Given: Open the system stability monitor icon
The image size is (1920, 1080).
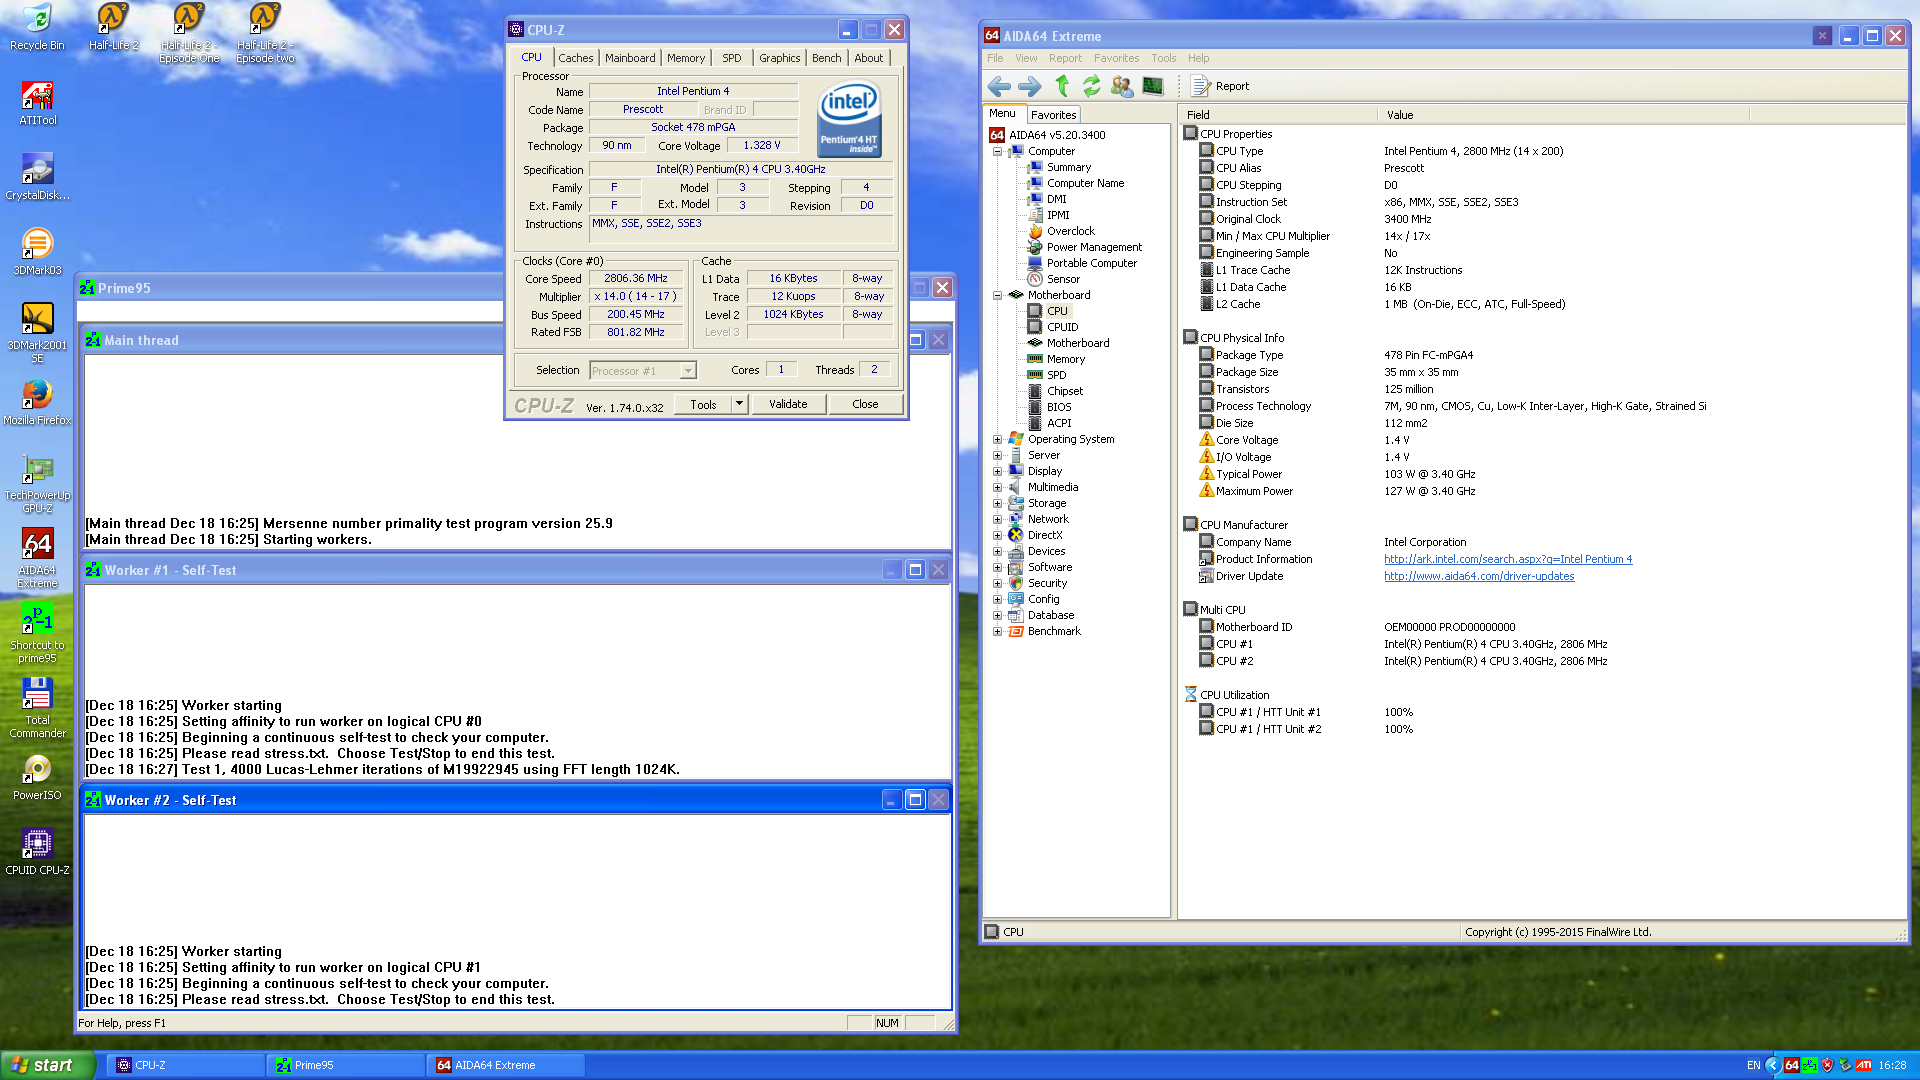Looking at the screenshot, I should tap(1153, 87).
